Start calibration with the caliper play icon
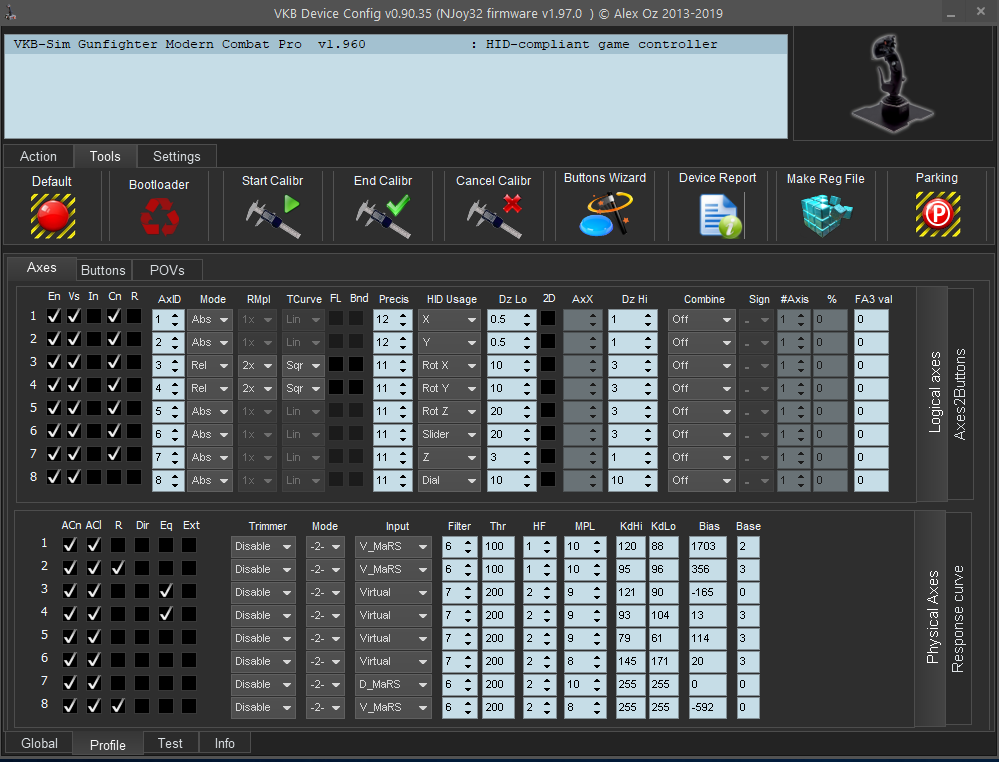999x762 pixels. (273, 216)
